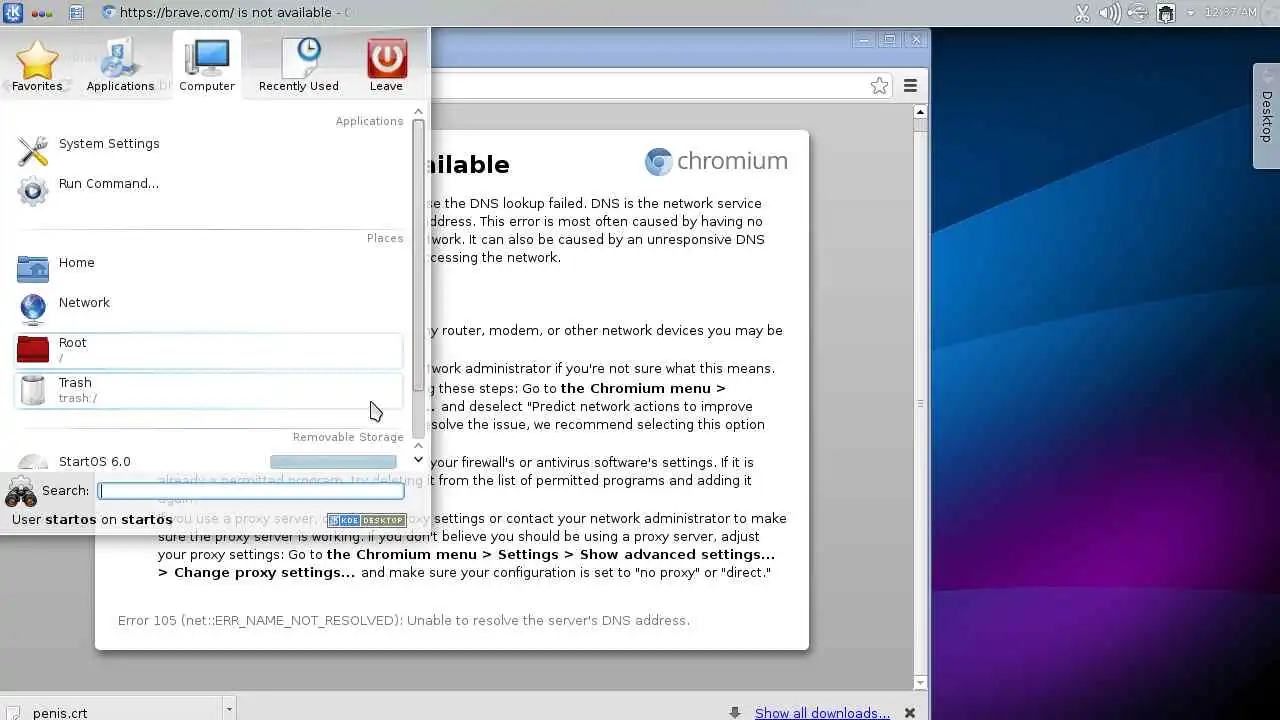Select the Computer tab
Image resolution: width=1280 pixels, height=720 pixels.
coord(207,66)
